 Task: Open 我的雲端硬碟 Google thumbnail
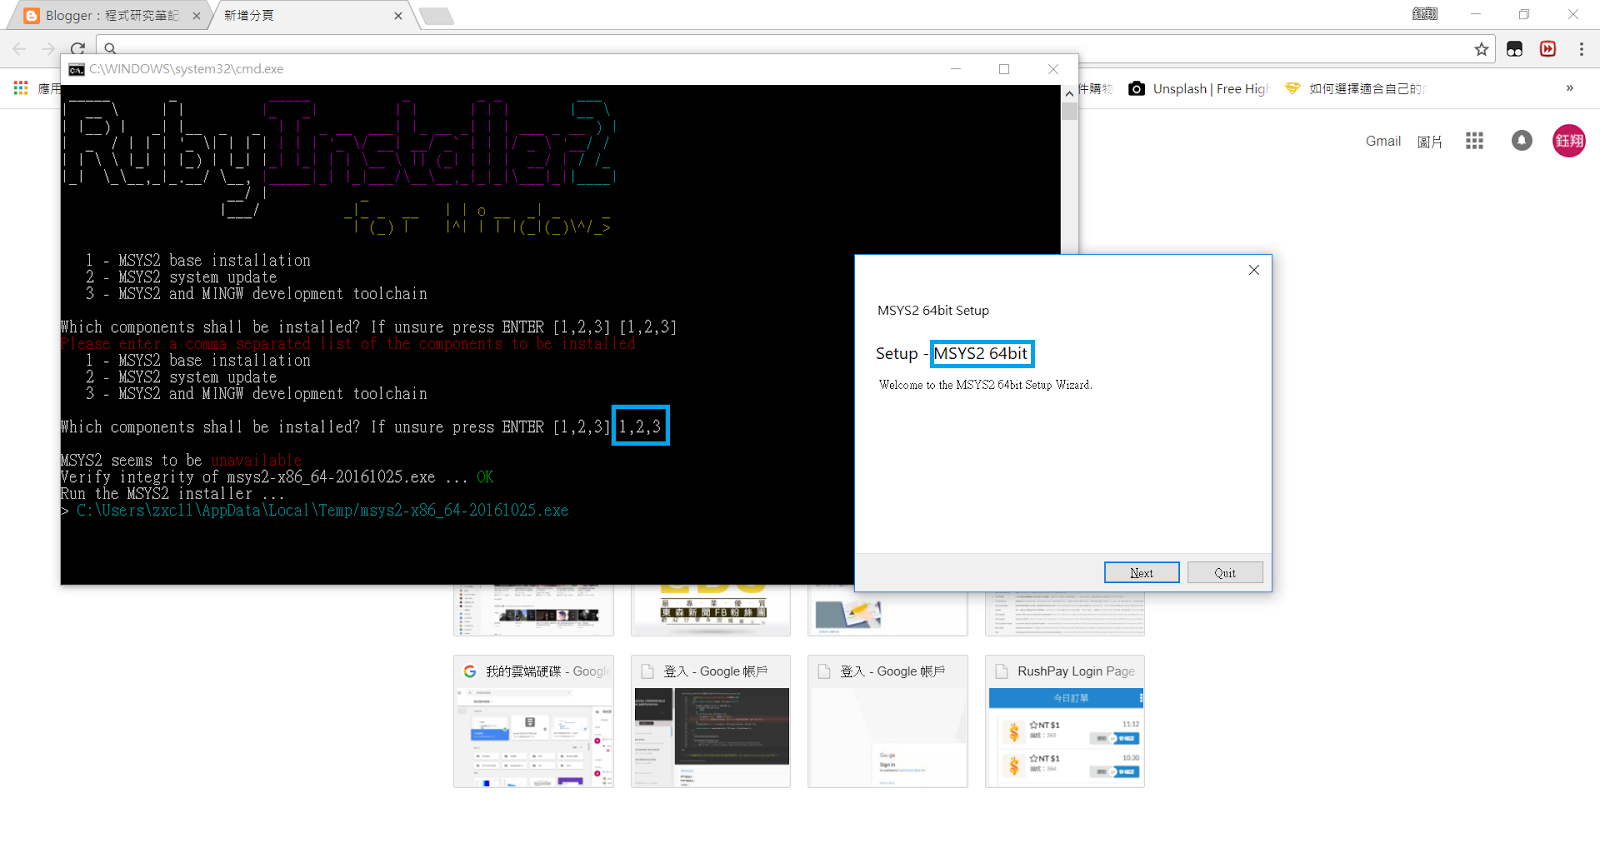click(533, 721)
